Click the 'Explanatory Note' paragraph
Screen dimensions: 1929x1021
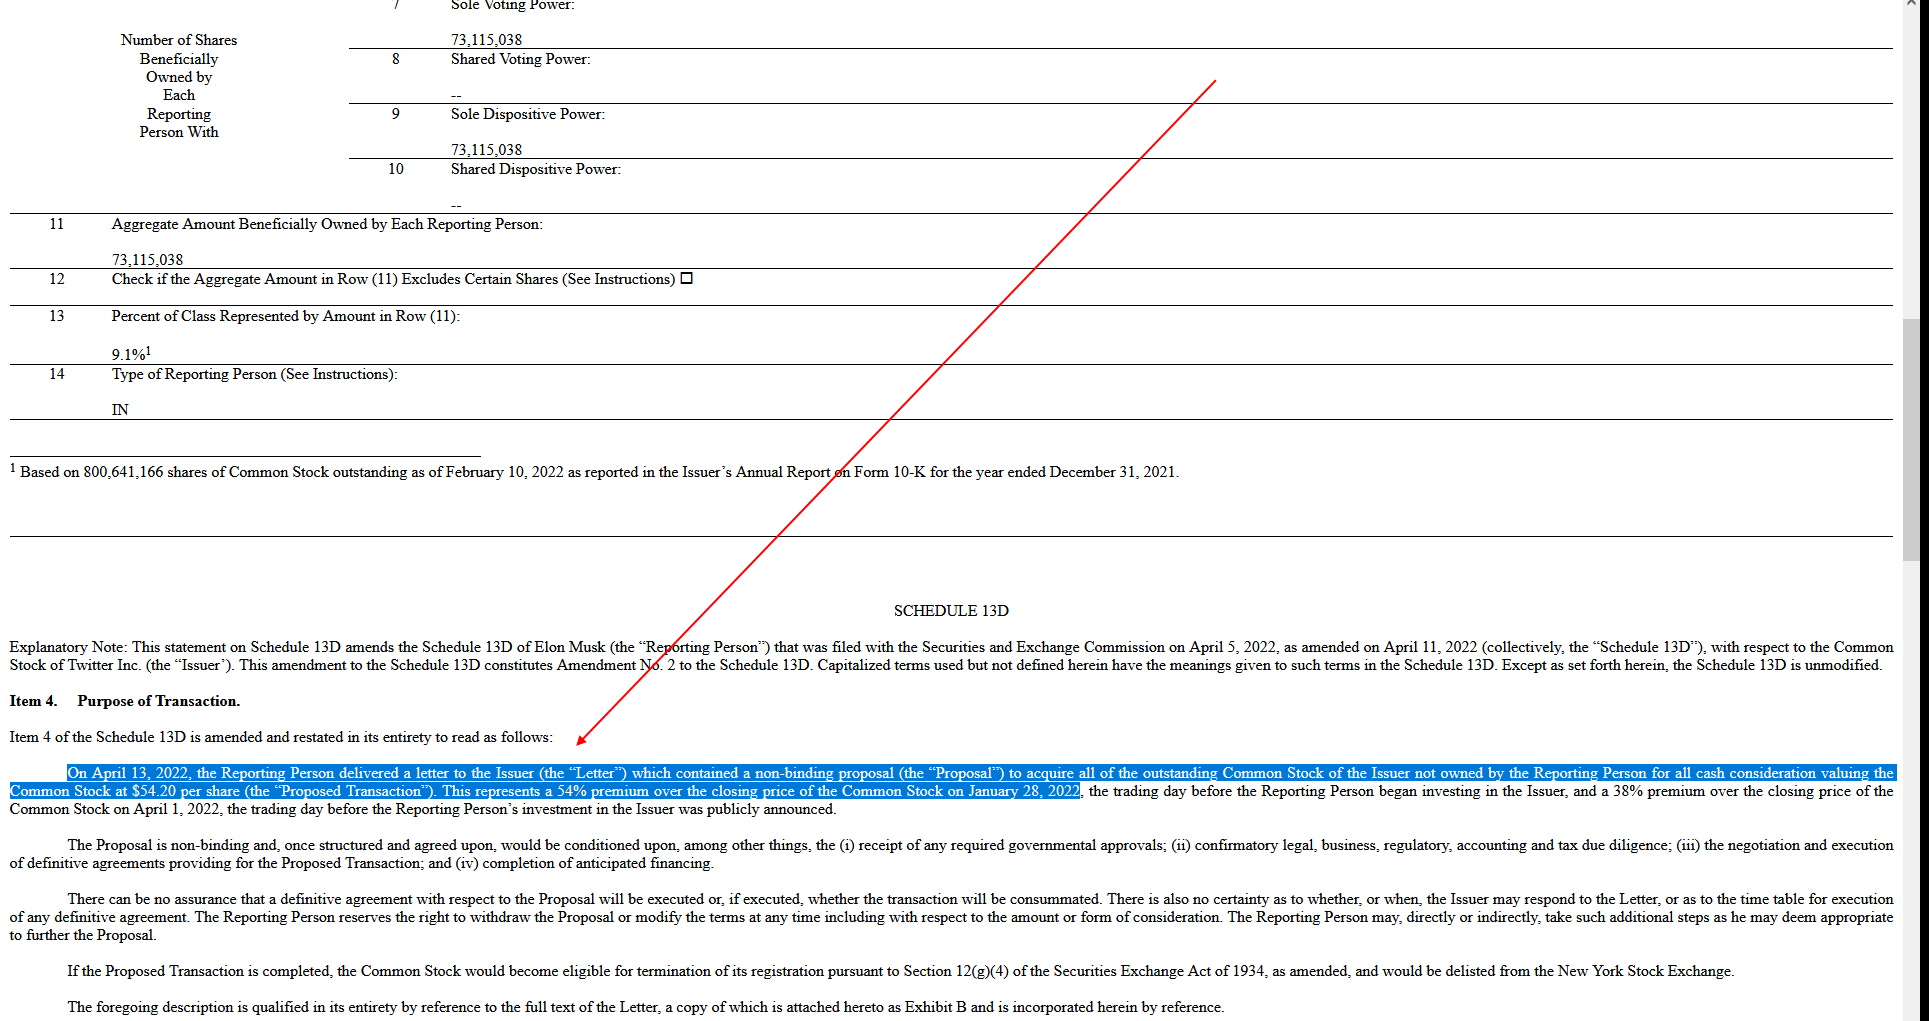pyautogui.click(x=951, y=656)
